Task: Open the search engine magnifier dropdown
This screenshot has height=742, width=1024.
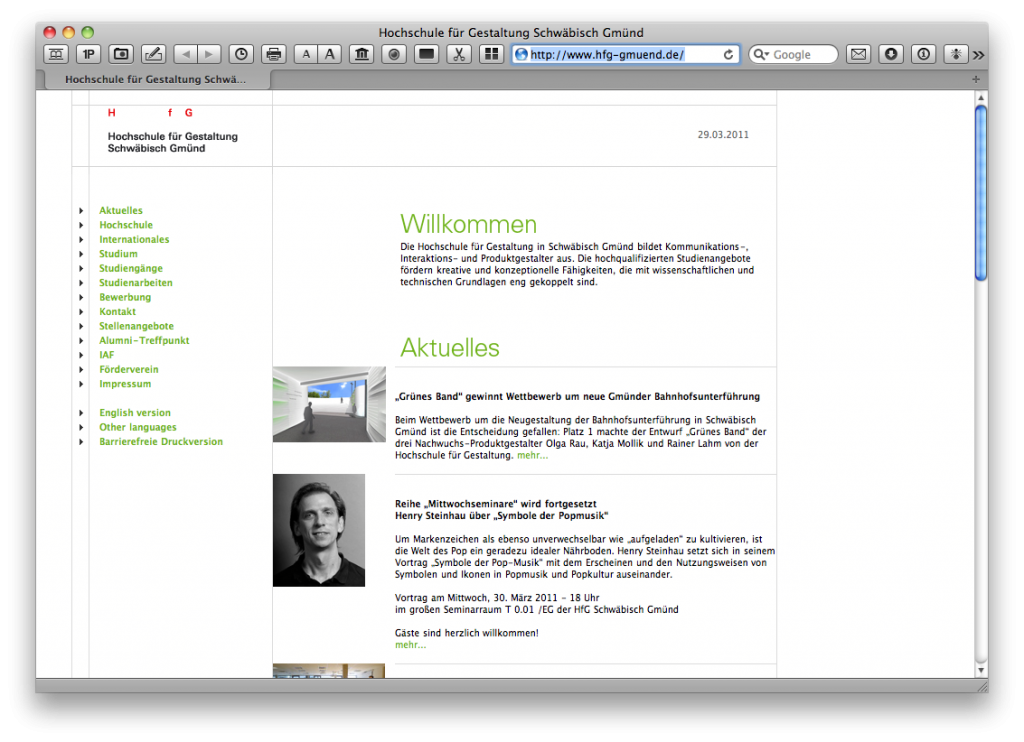Action: 761,55
